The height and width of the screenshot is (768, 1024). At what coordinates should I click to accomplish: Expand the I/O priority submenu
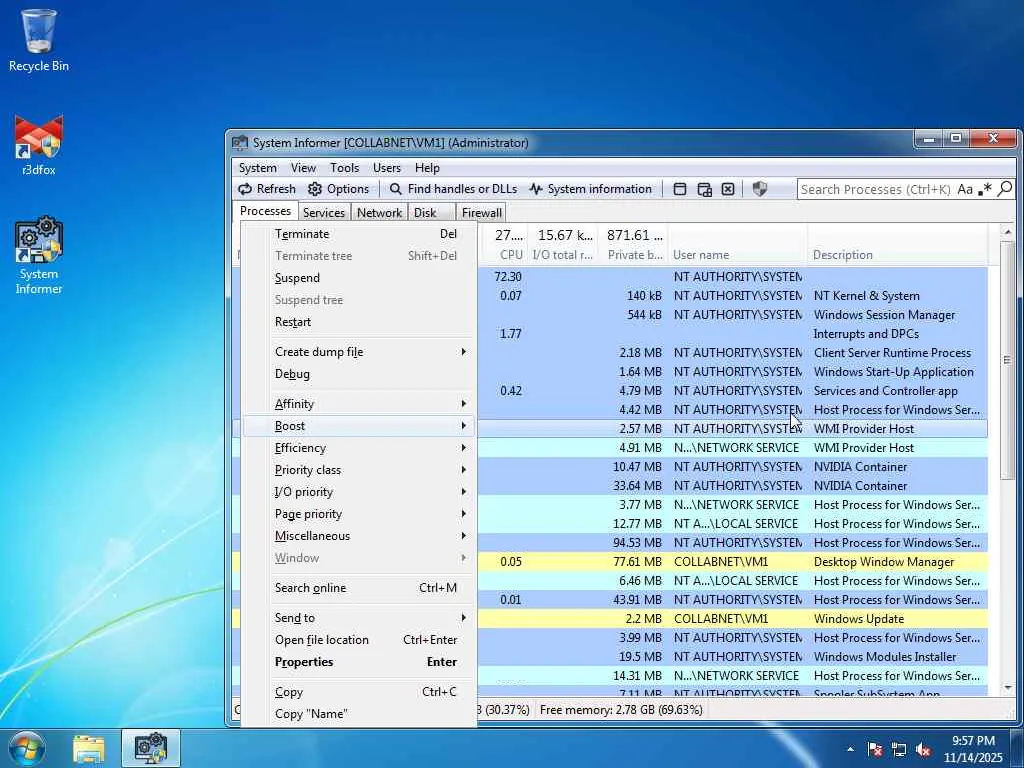359,492
